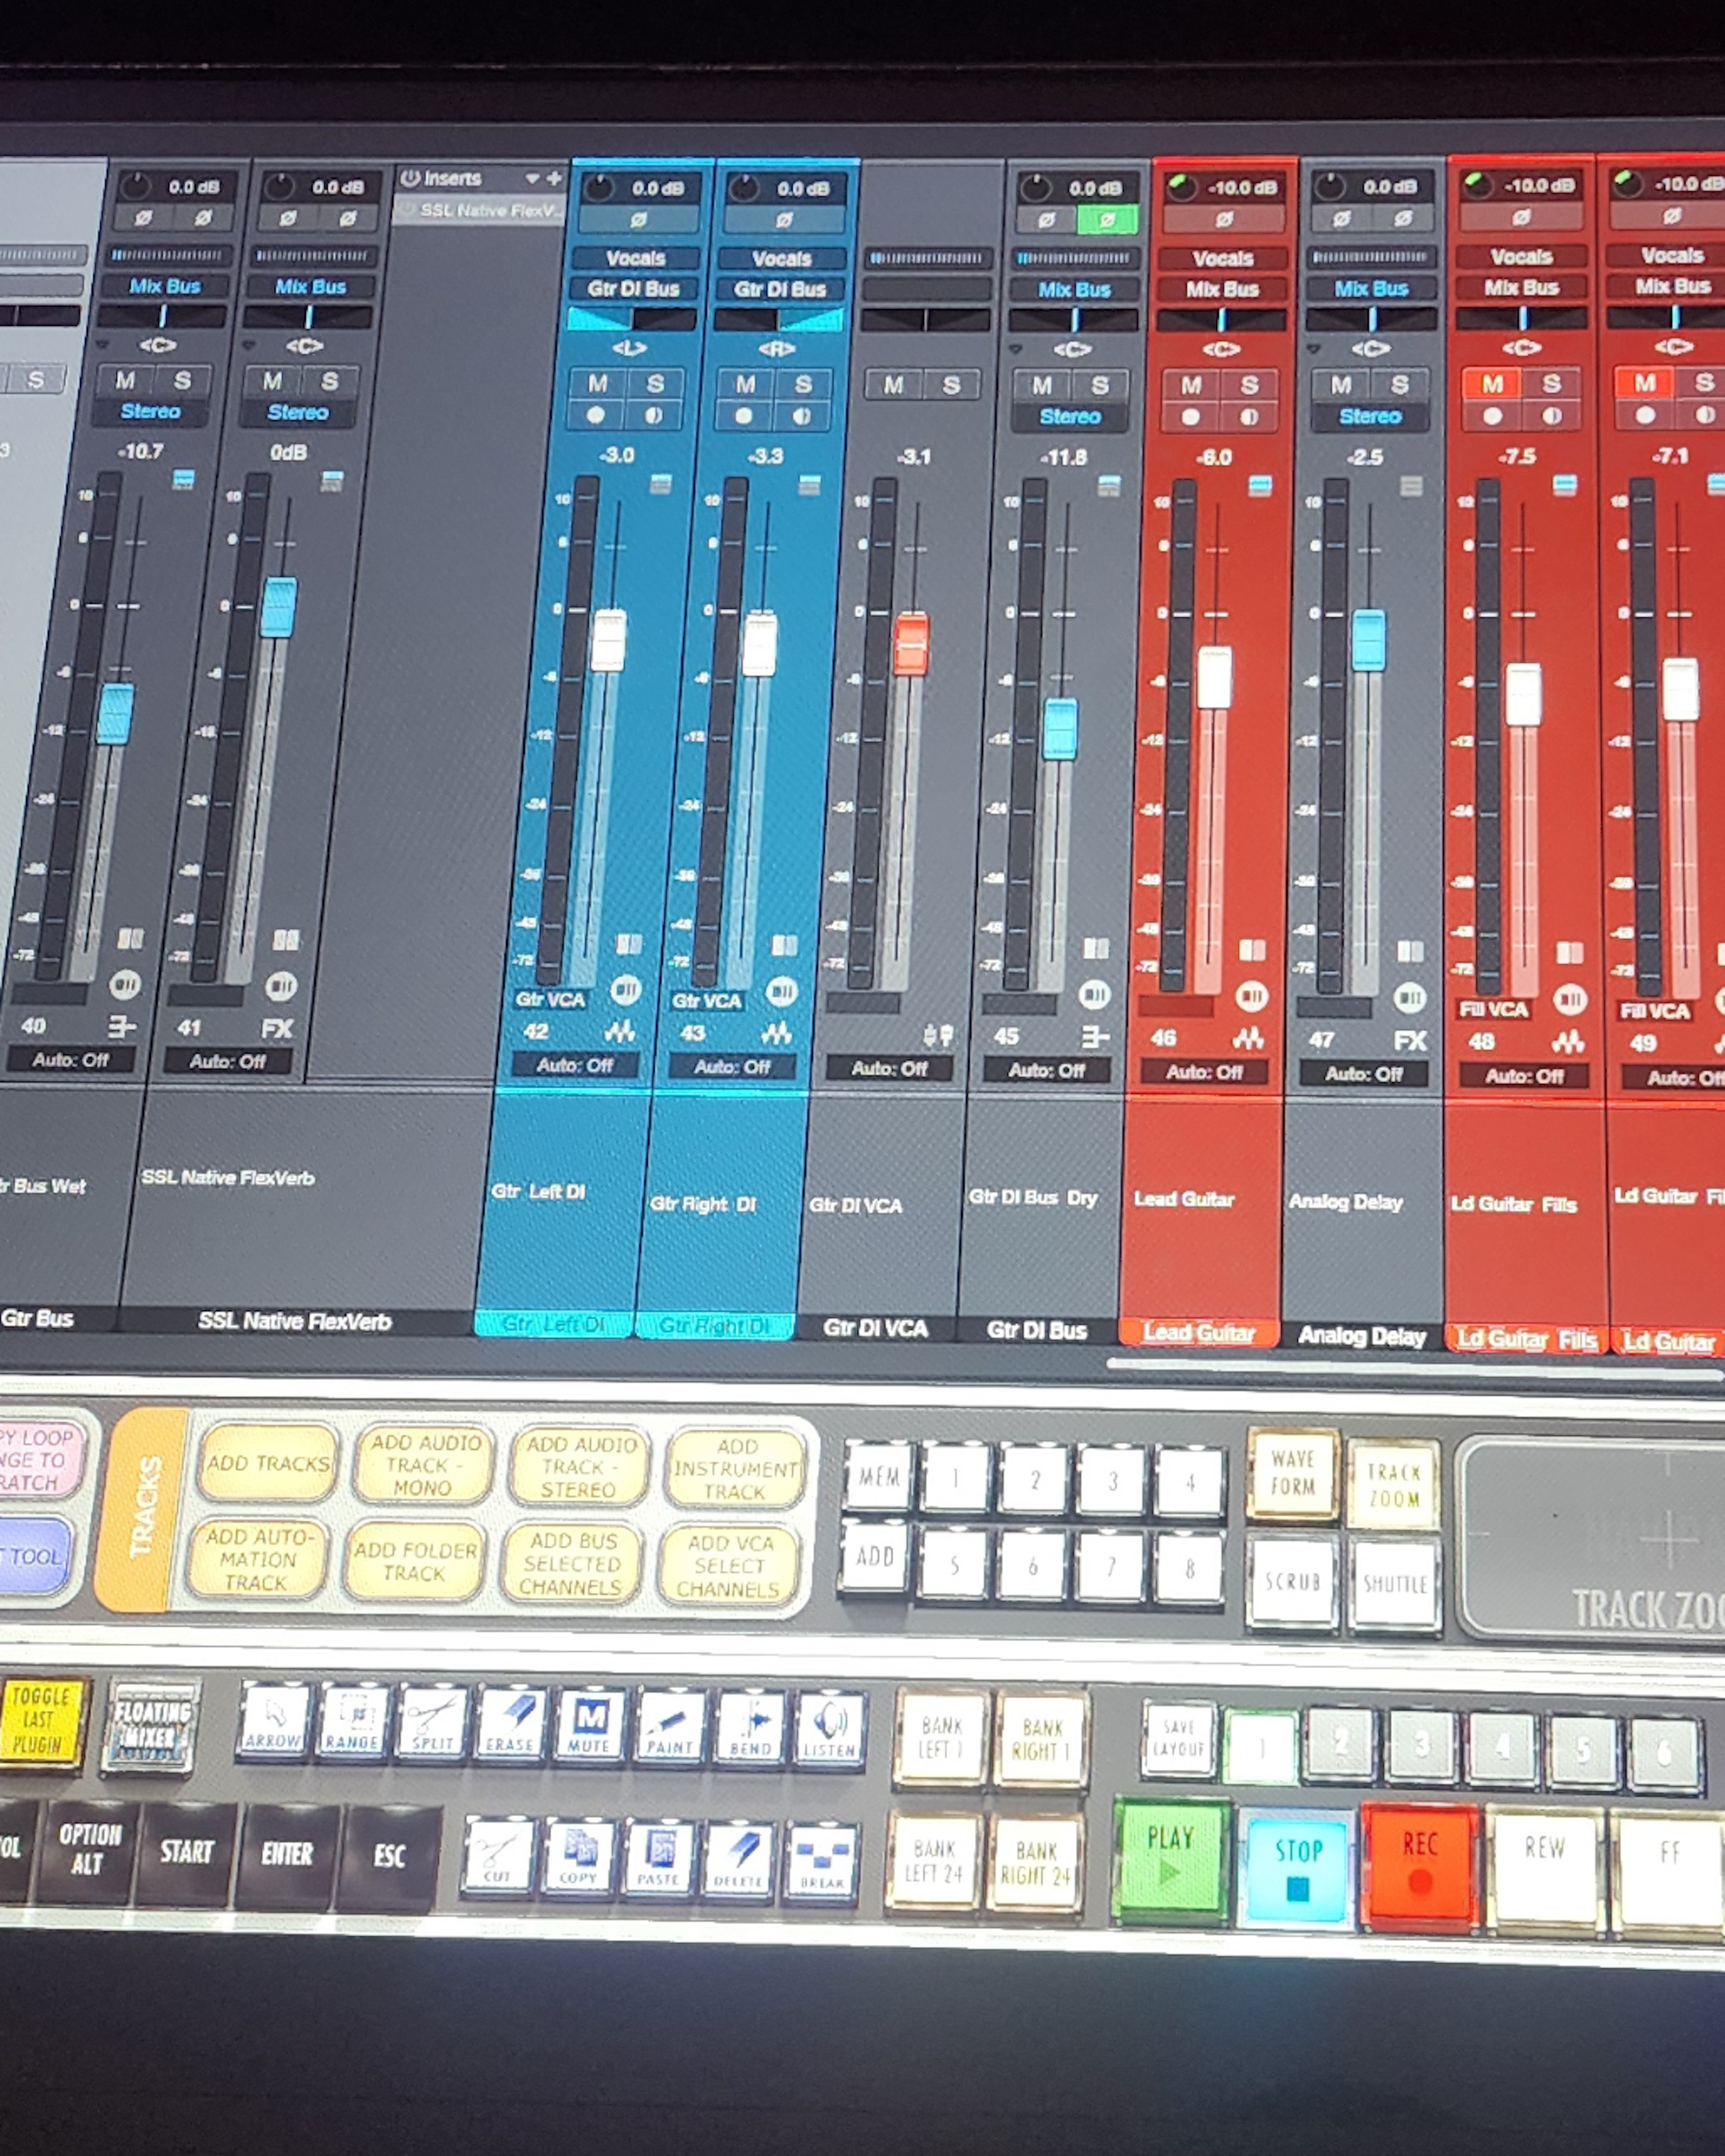Open Inserts dropdown arrow on FlexVerb channel
The image size is (1725, 2156).
[x=532, y=179]
